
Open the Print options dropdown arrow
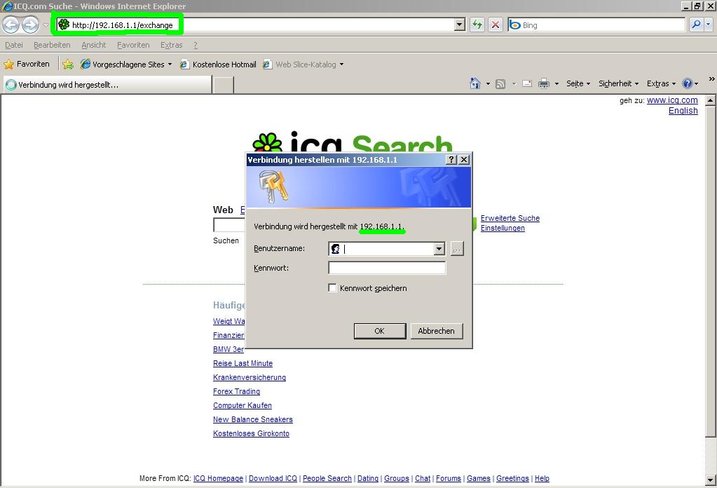tap(556, 84)
